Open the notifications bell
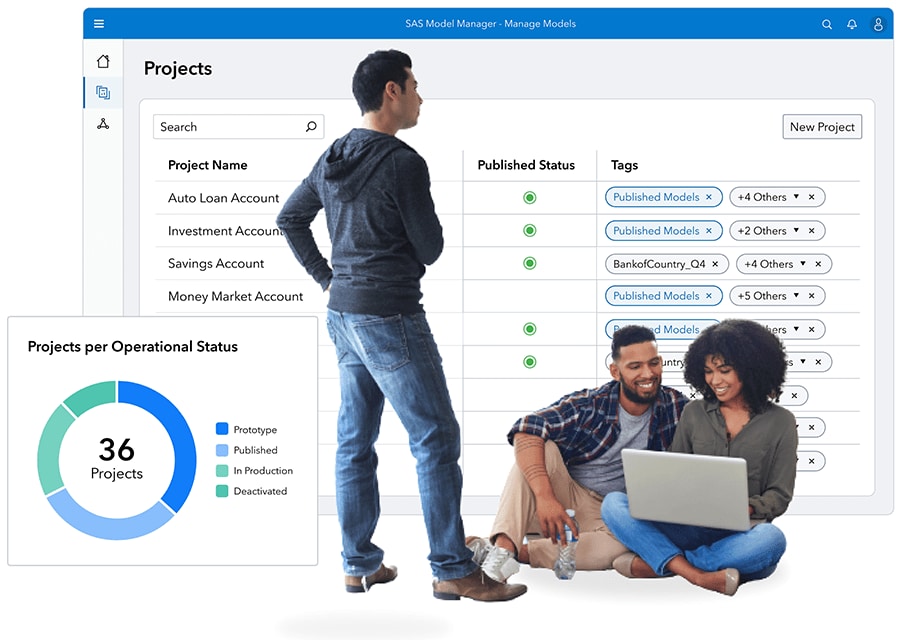 852,24
